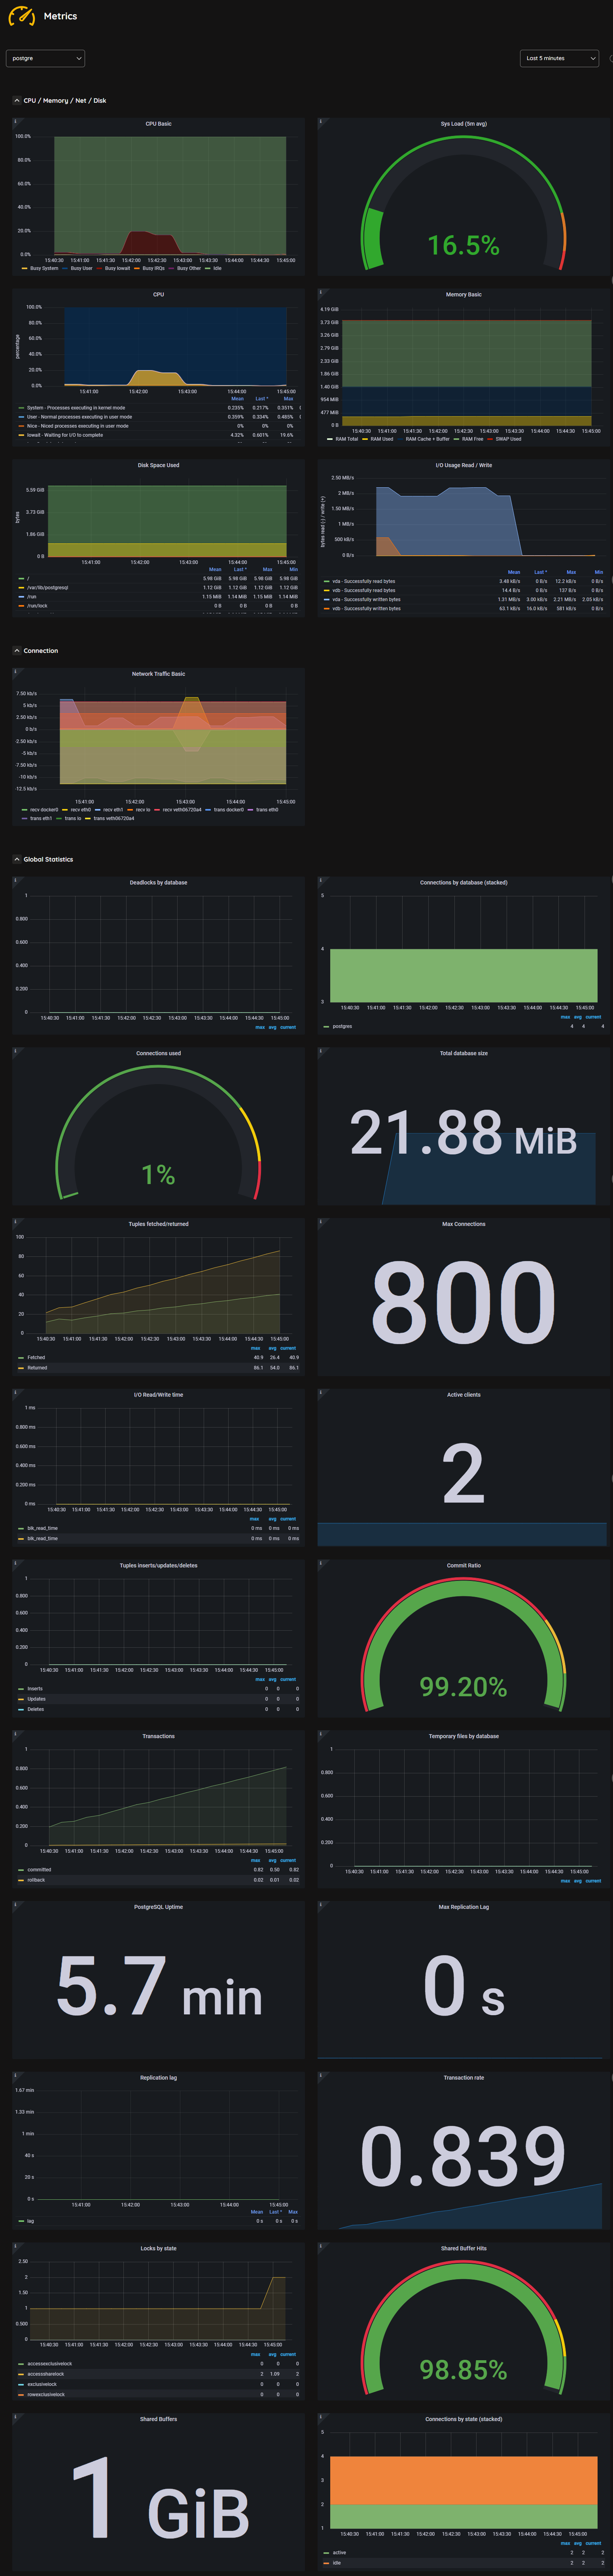This screenshot has height=2576, width=613.
Task: Open info icon on Total database size panel
Action: [x=321, y=1052]
